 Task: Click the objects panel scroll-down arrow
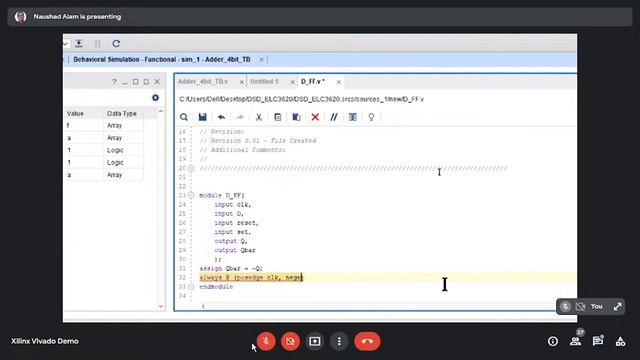tap(161, 306)
